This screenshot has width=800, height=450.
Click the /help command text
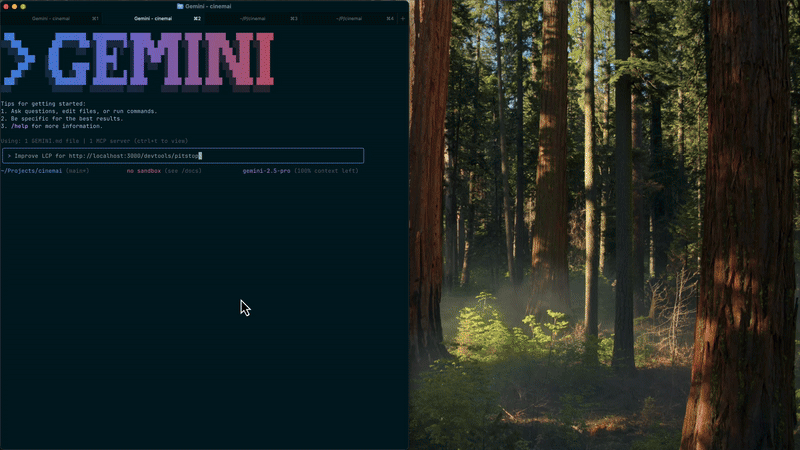pos(19,126)
